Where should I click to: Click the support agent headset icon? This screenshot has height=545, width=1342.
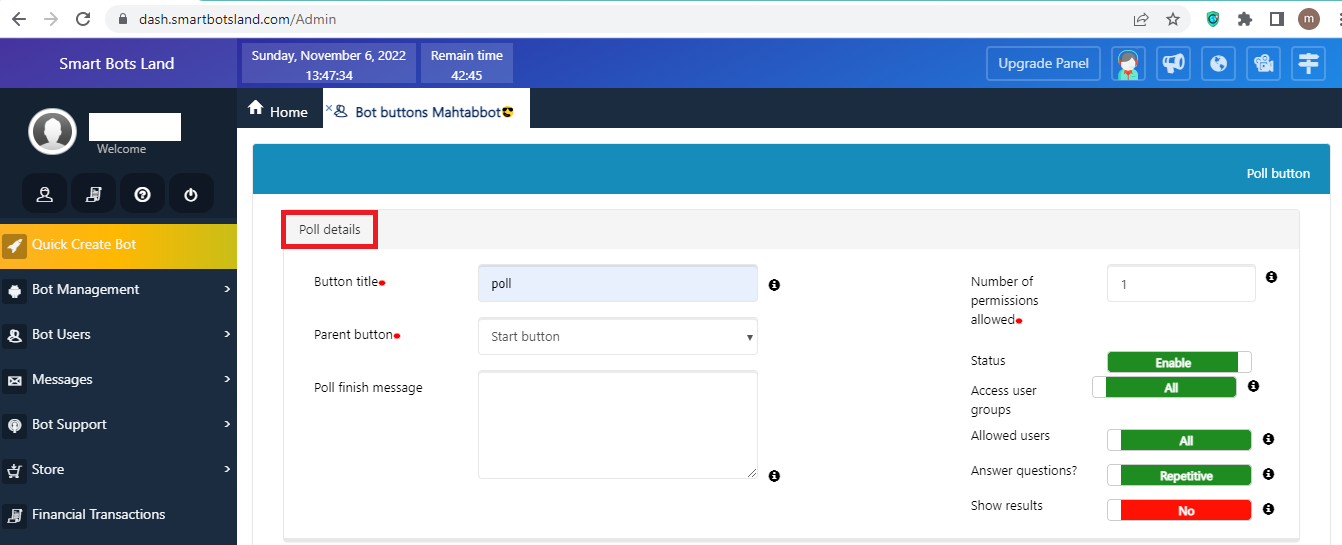(1128, 63)
